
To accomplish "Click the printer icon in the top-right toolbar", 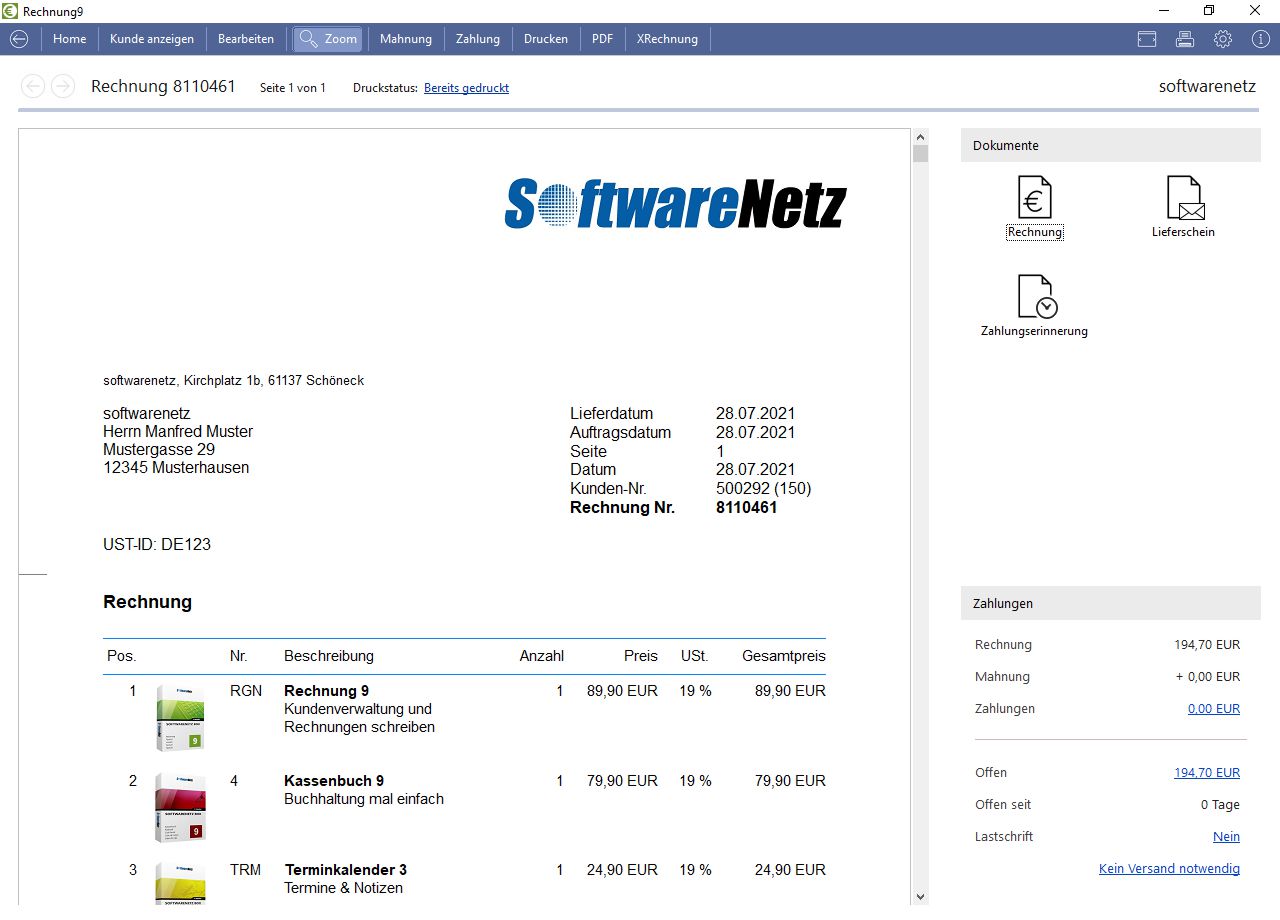I will coord(1185,38).
